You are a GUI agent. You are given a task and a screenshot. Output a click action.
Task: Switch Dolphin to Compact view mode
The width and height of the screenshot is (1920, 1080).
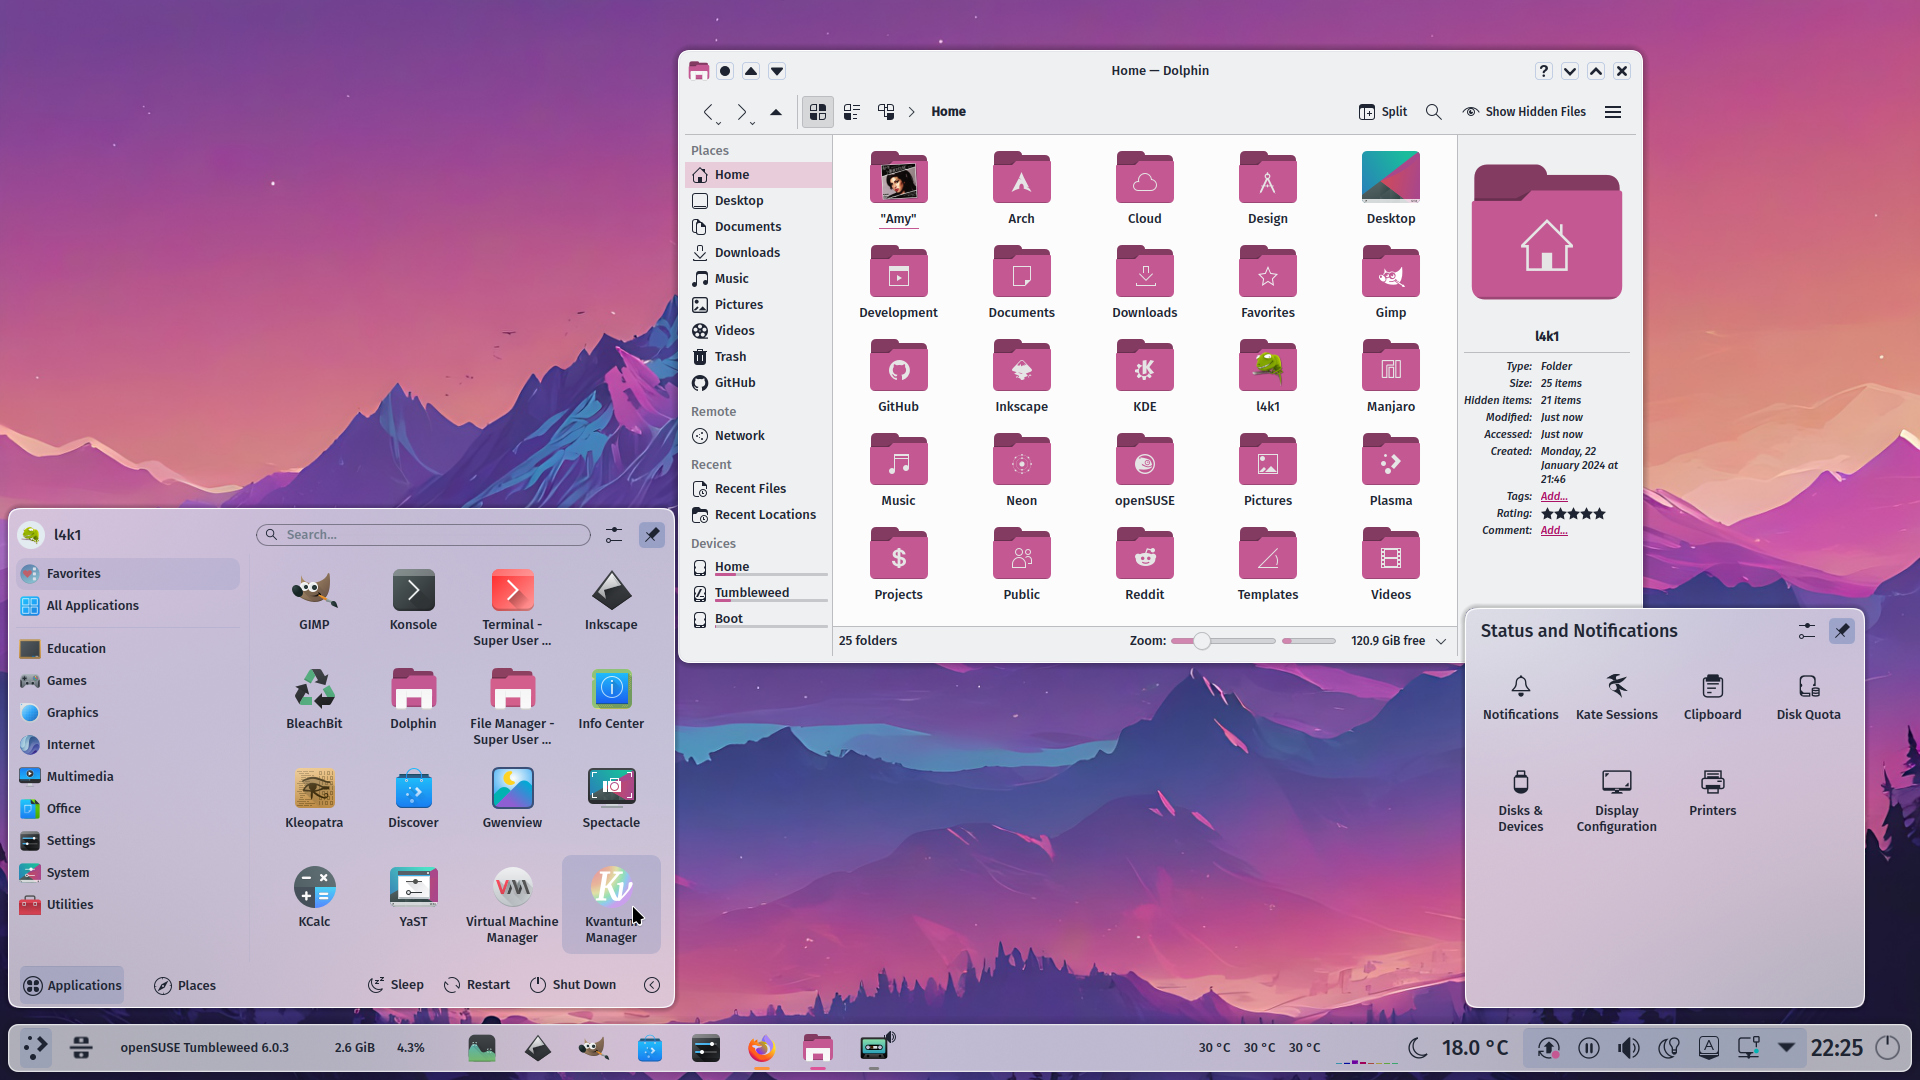tap(852, 112)
